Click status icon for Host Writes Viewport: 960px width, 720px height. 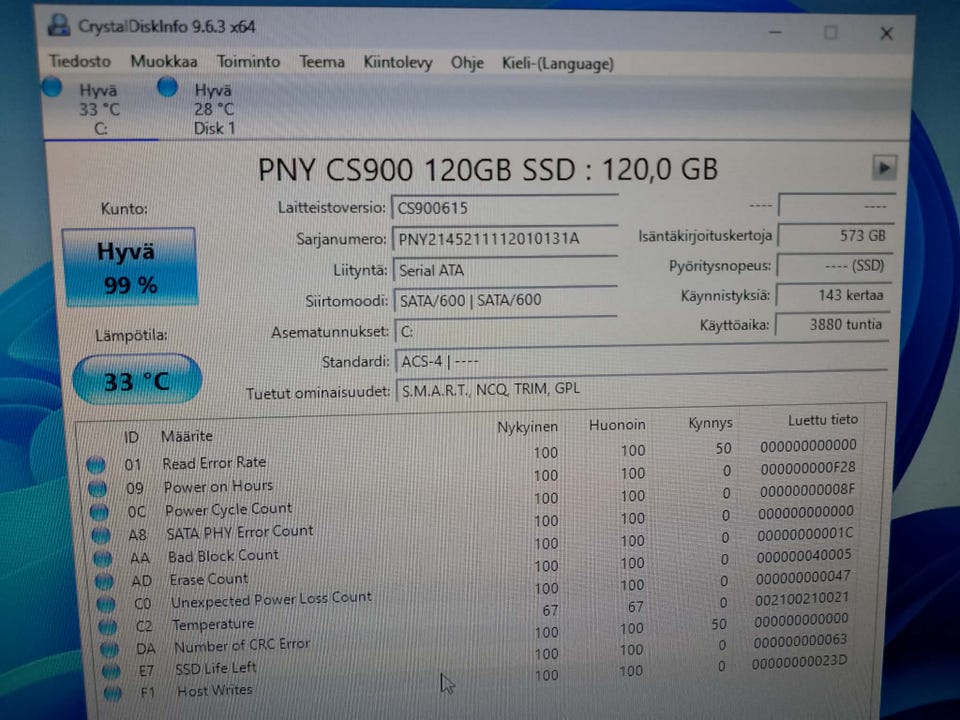113,694
